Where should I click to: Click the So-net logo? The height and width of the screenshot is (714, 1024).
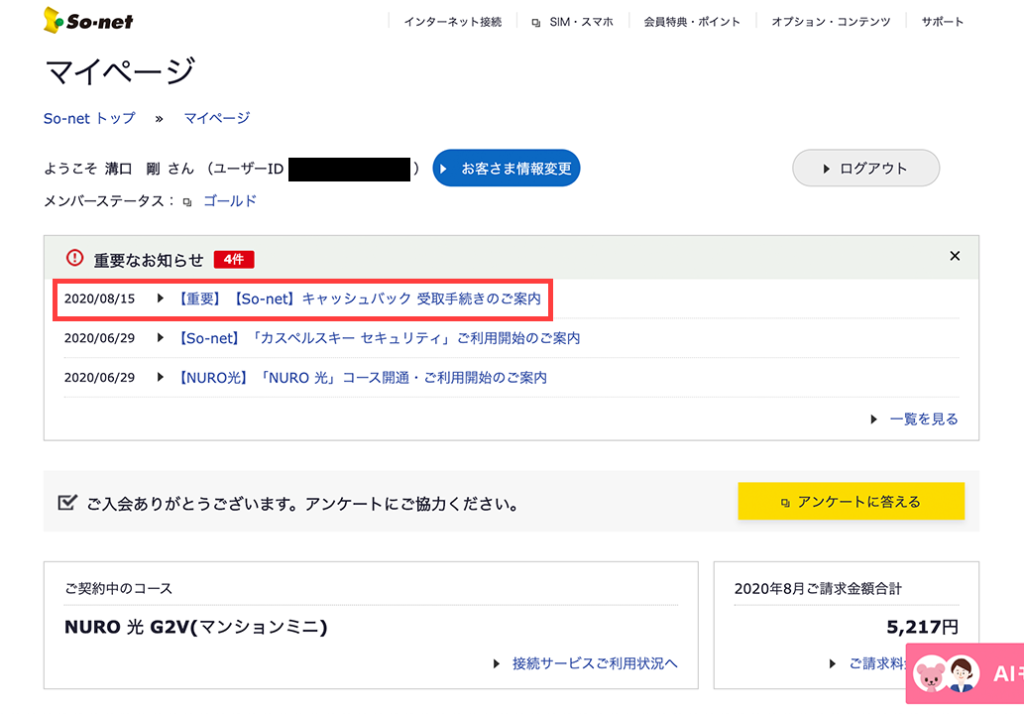88,20
